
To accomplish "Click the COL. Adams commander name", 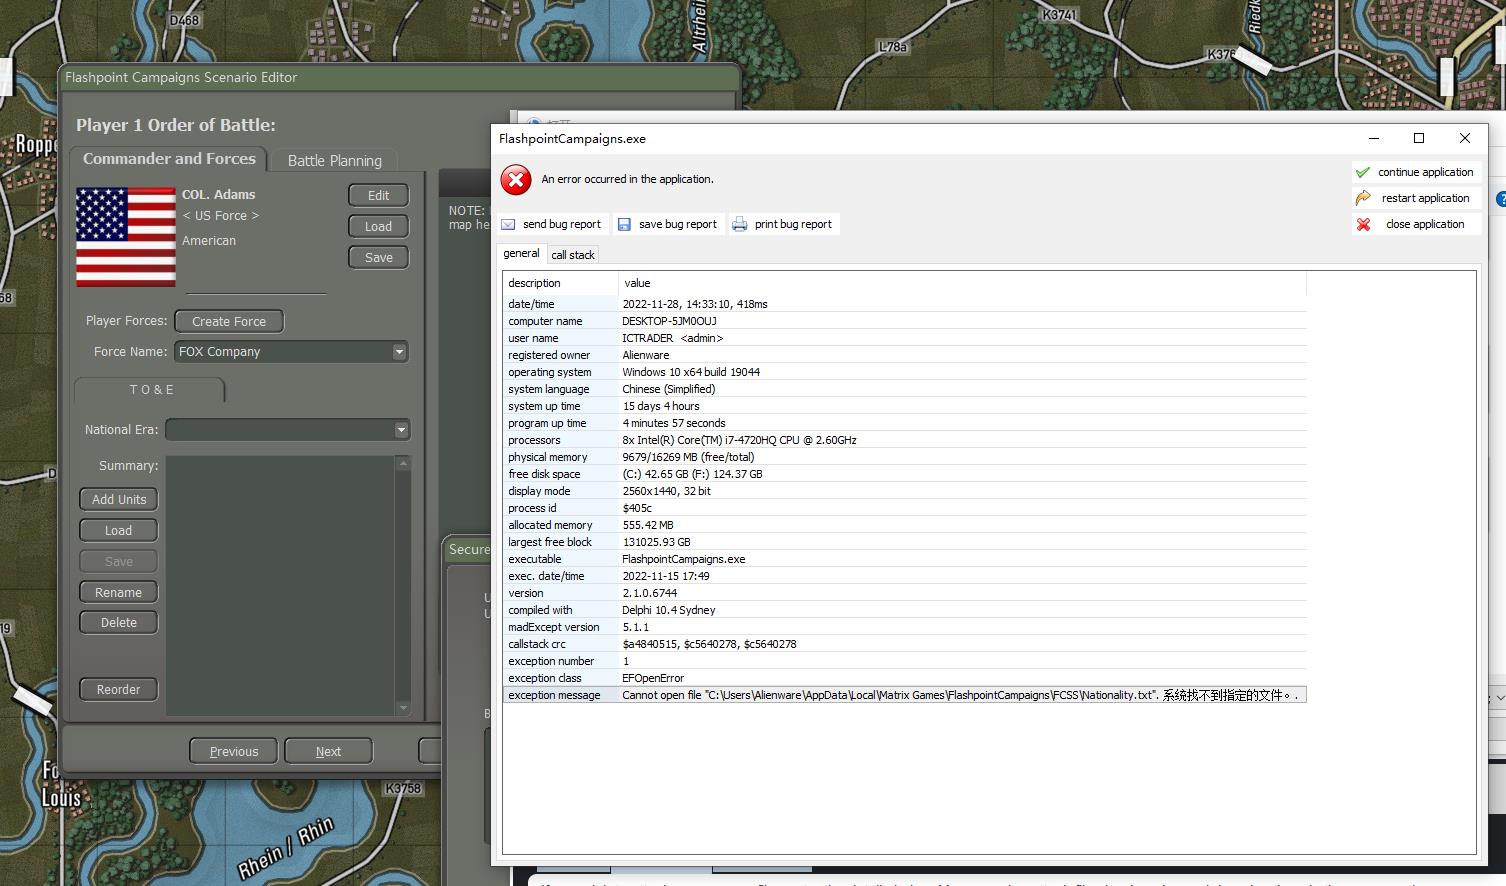I will pos(218,195).
